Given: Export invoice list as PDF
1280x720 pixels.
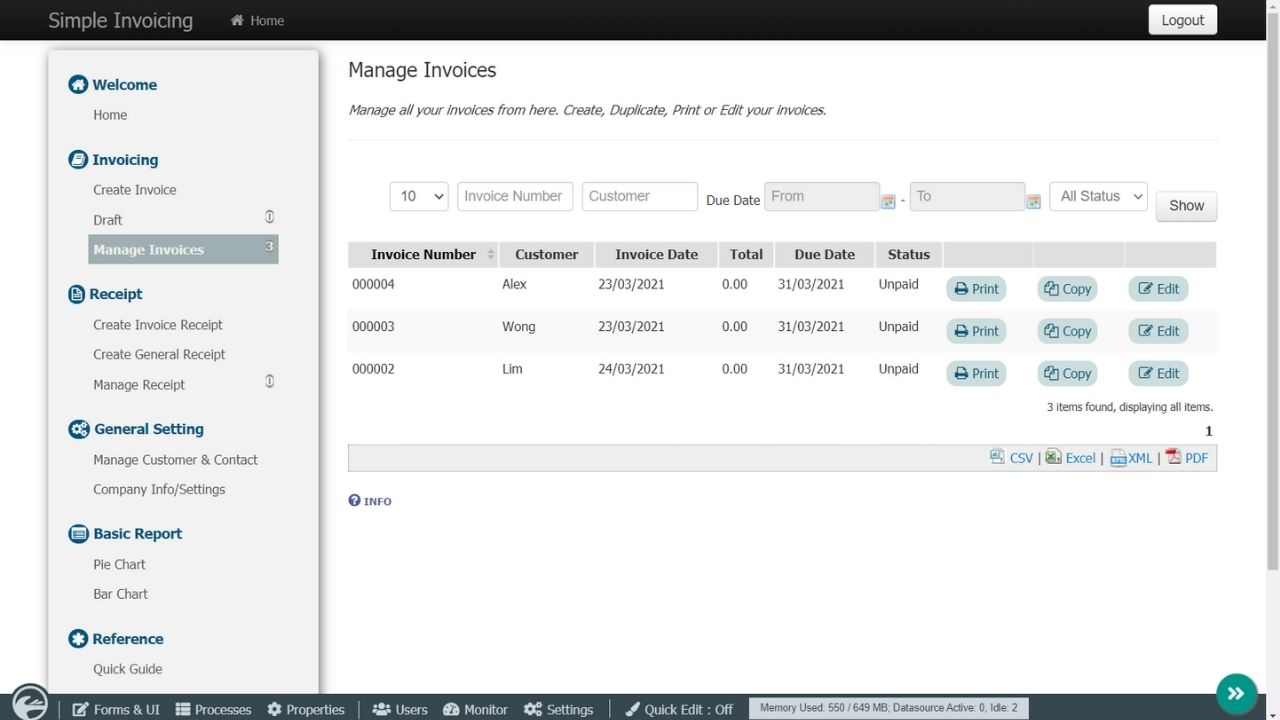Looking at the screenshot, I should (x=1187, y=458).
